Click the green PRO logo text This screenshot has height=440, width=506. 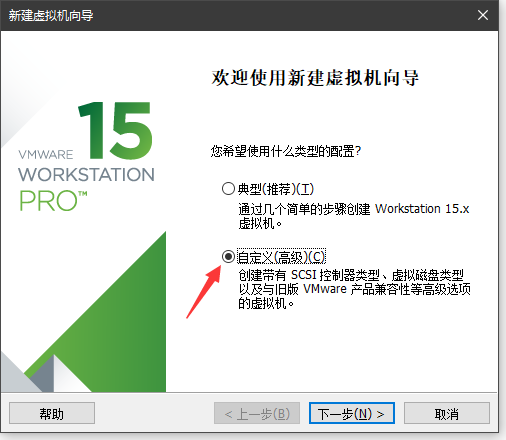pos(53,201)
